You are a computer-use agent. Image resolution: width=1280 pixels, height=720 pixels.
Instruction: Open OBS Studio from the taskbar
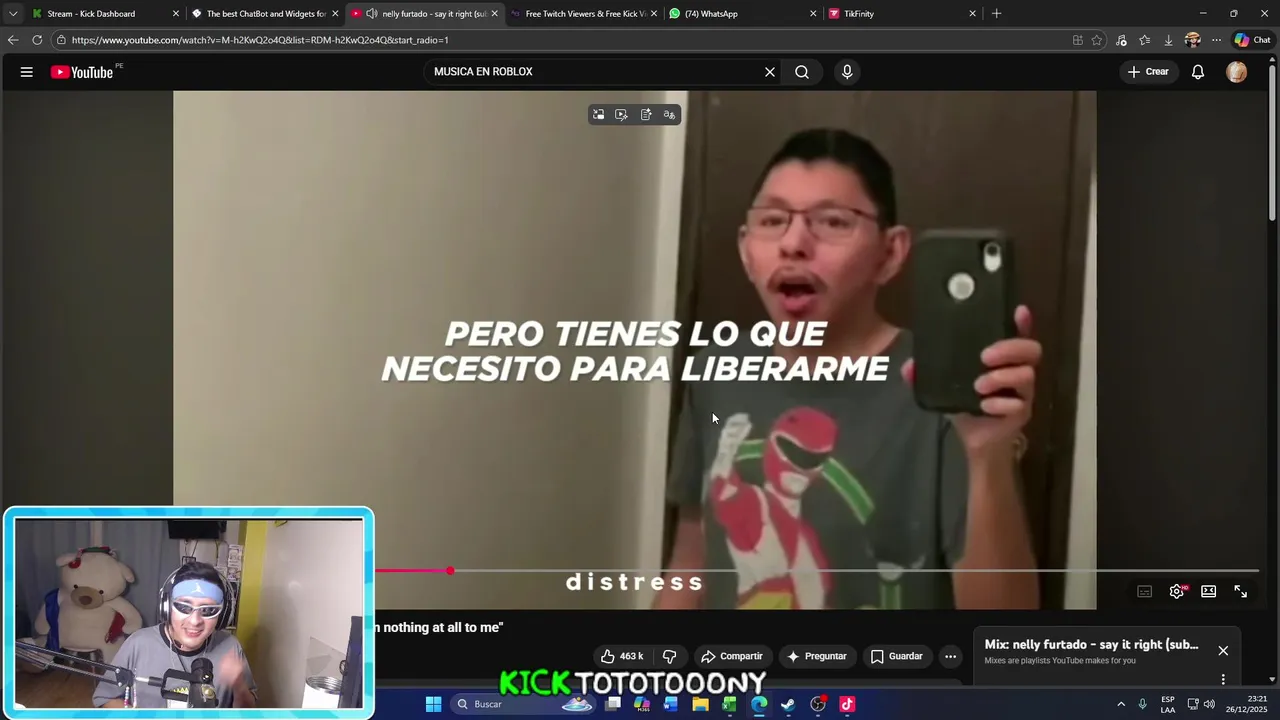coord(818,704)
